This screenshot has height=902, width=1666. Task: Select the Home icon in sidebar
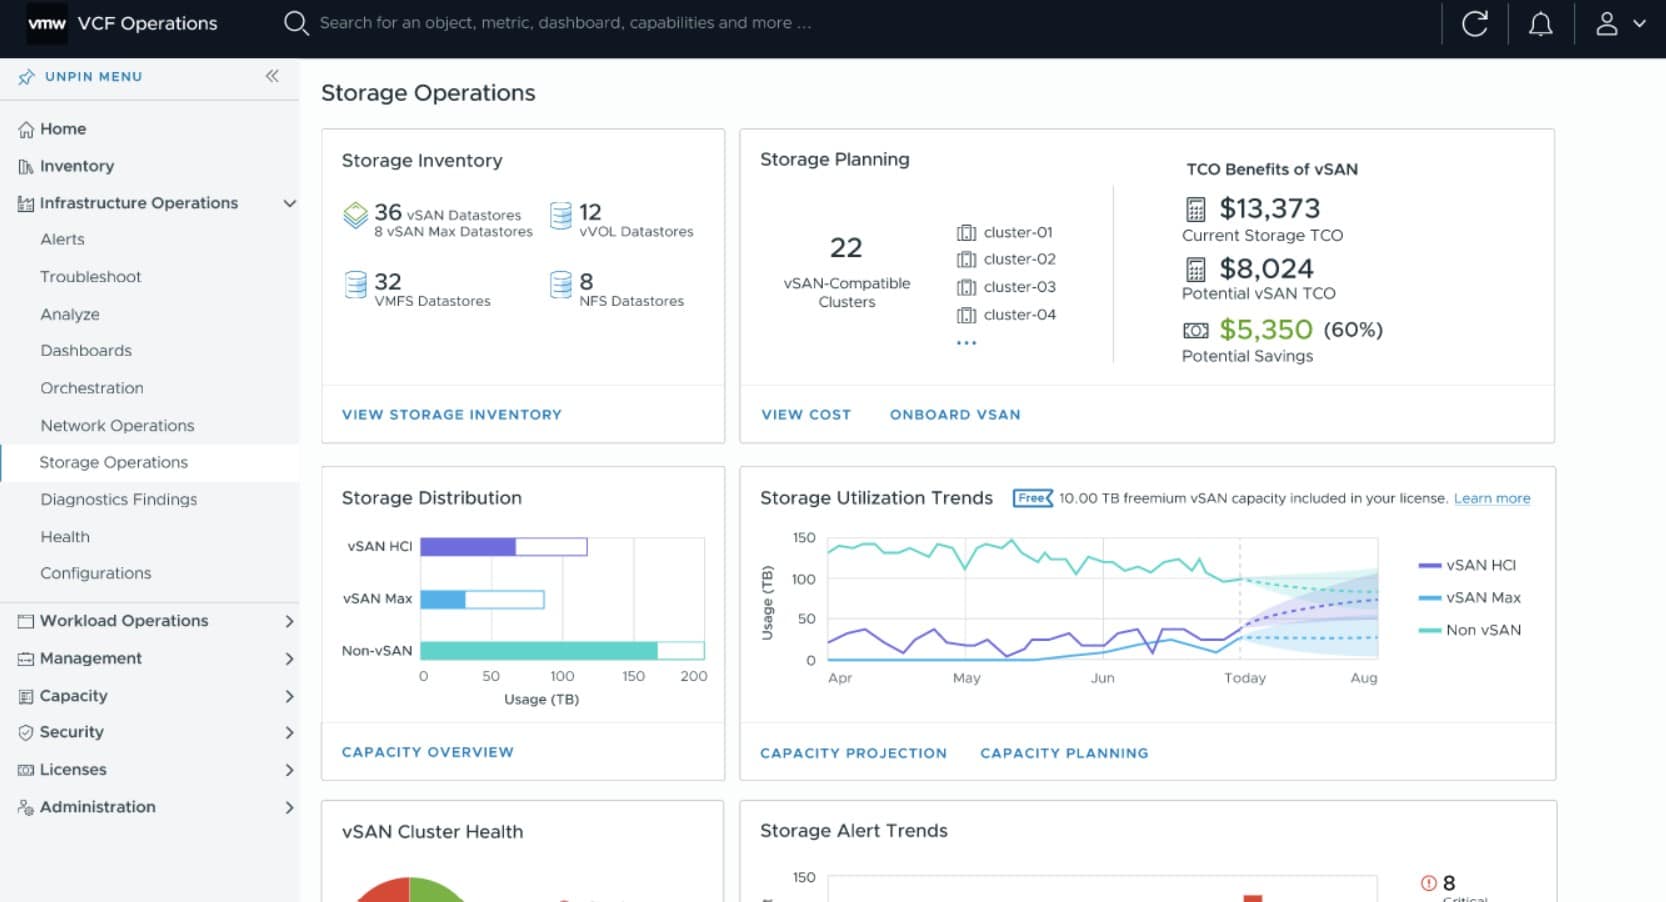point(25,128)
